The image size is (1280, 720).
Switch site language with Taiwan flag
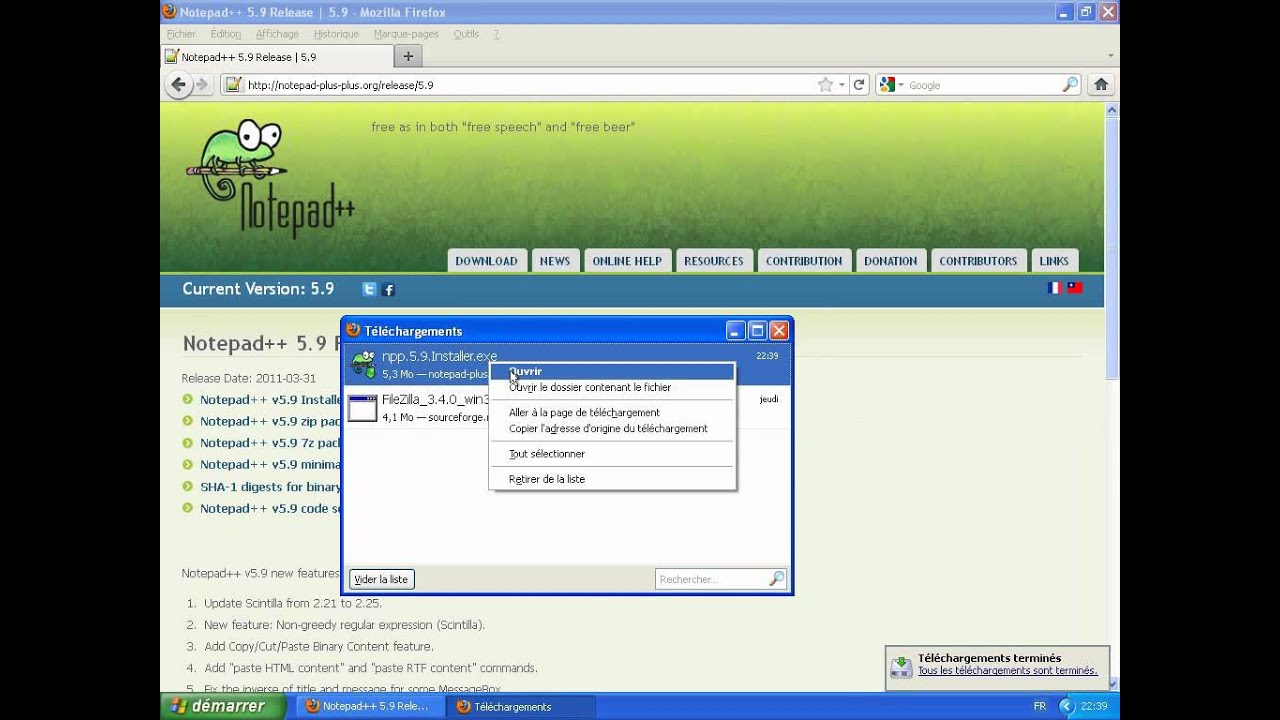click(1075, 288)
